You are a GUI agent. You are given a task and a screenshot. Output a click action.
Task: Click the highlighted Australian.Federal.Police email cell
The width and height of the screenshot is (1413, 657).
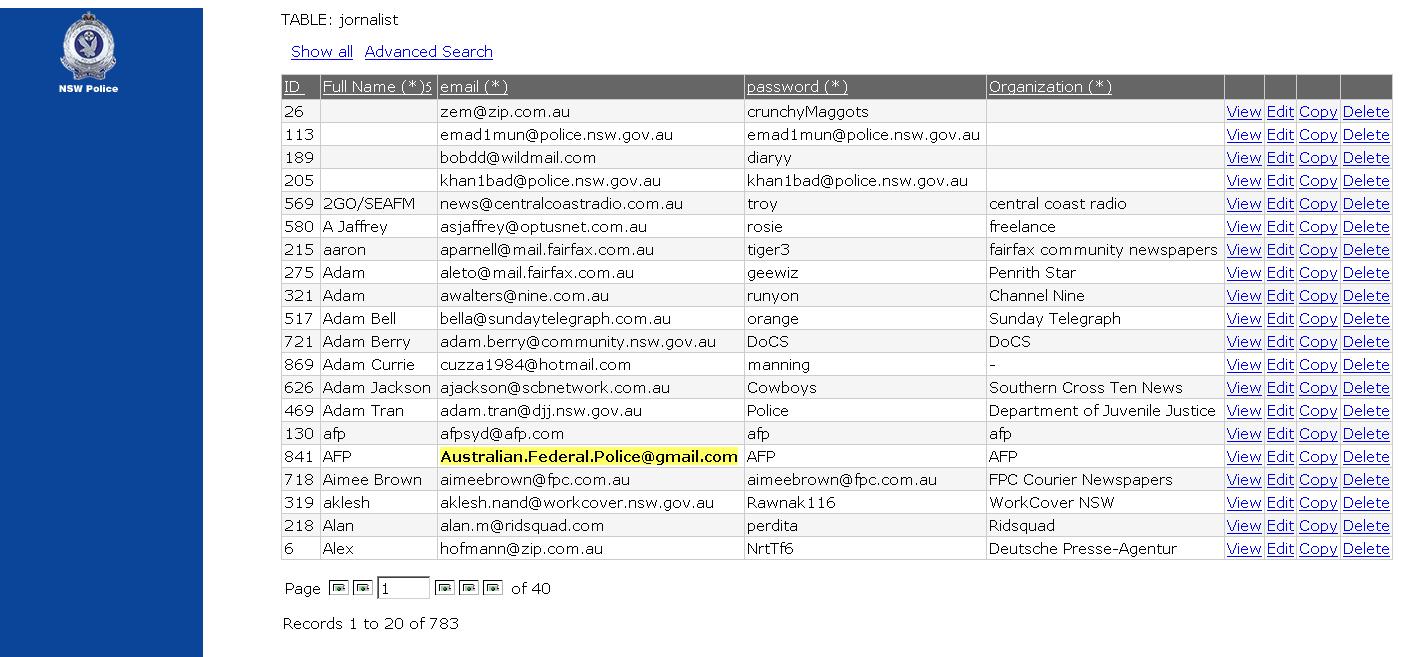[588, 457]
